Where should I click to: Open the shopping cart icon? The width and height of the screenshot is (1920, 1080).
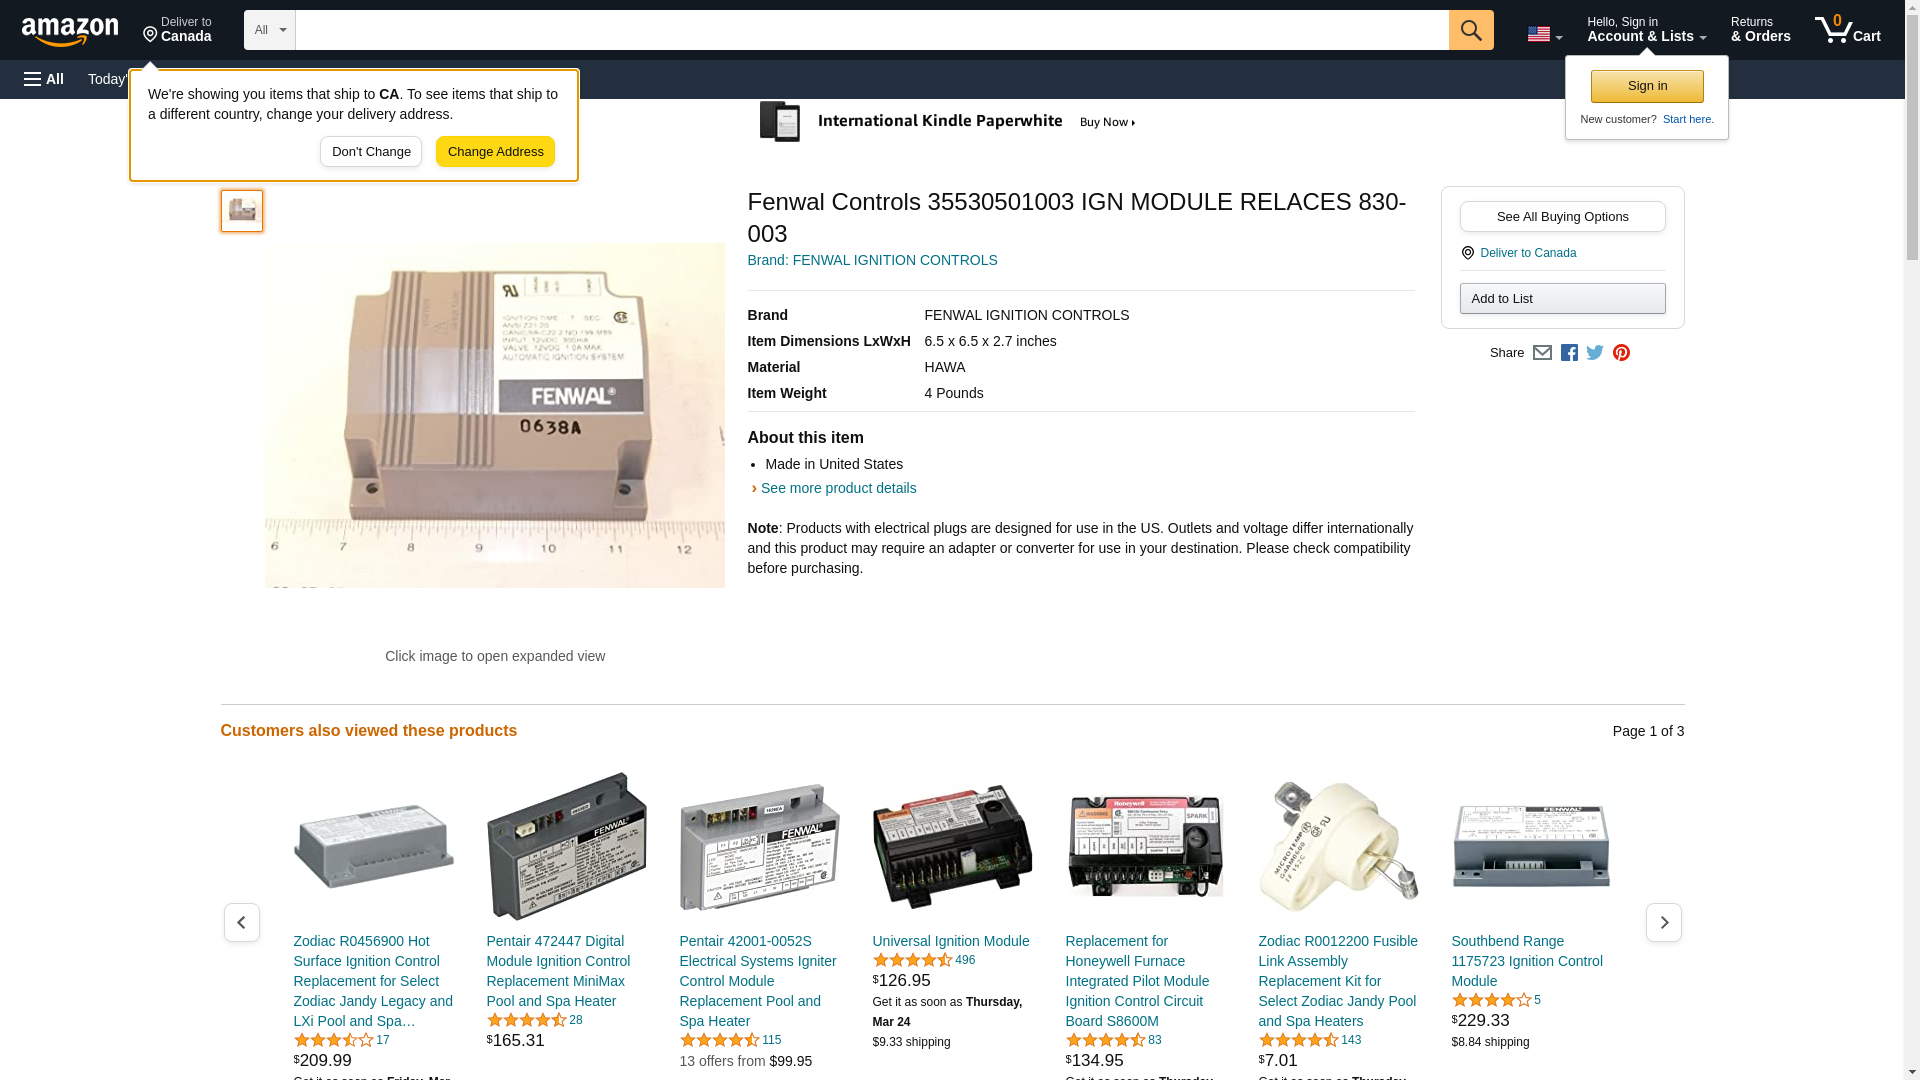click(1847, 30)
